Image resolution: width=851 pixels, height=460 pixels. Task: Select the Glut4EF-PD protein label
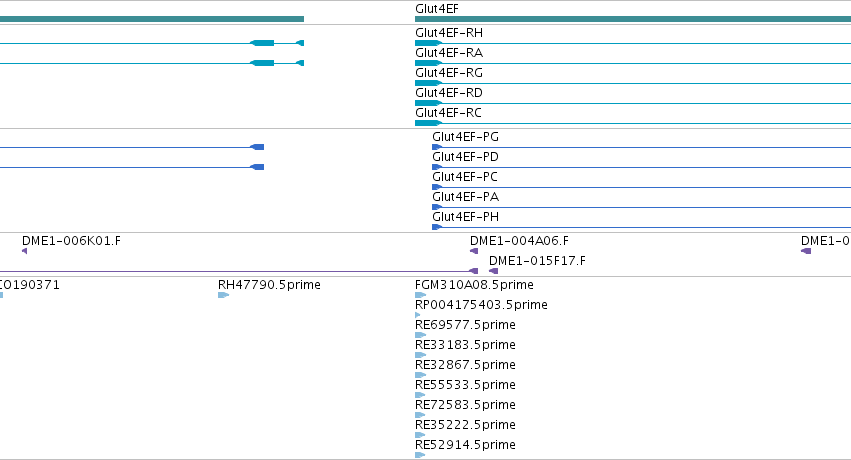[465, 157]
